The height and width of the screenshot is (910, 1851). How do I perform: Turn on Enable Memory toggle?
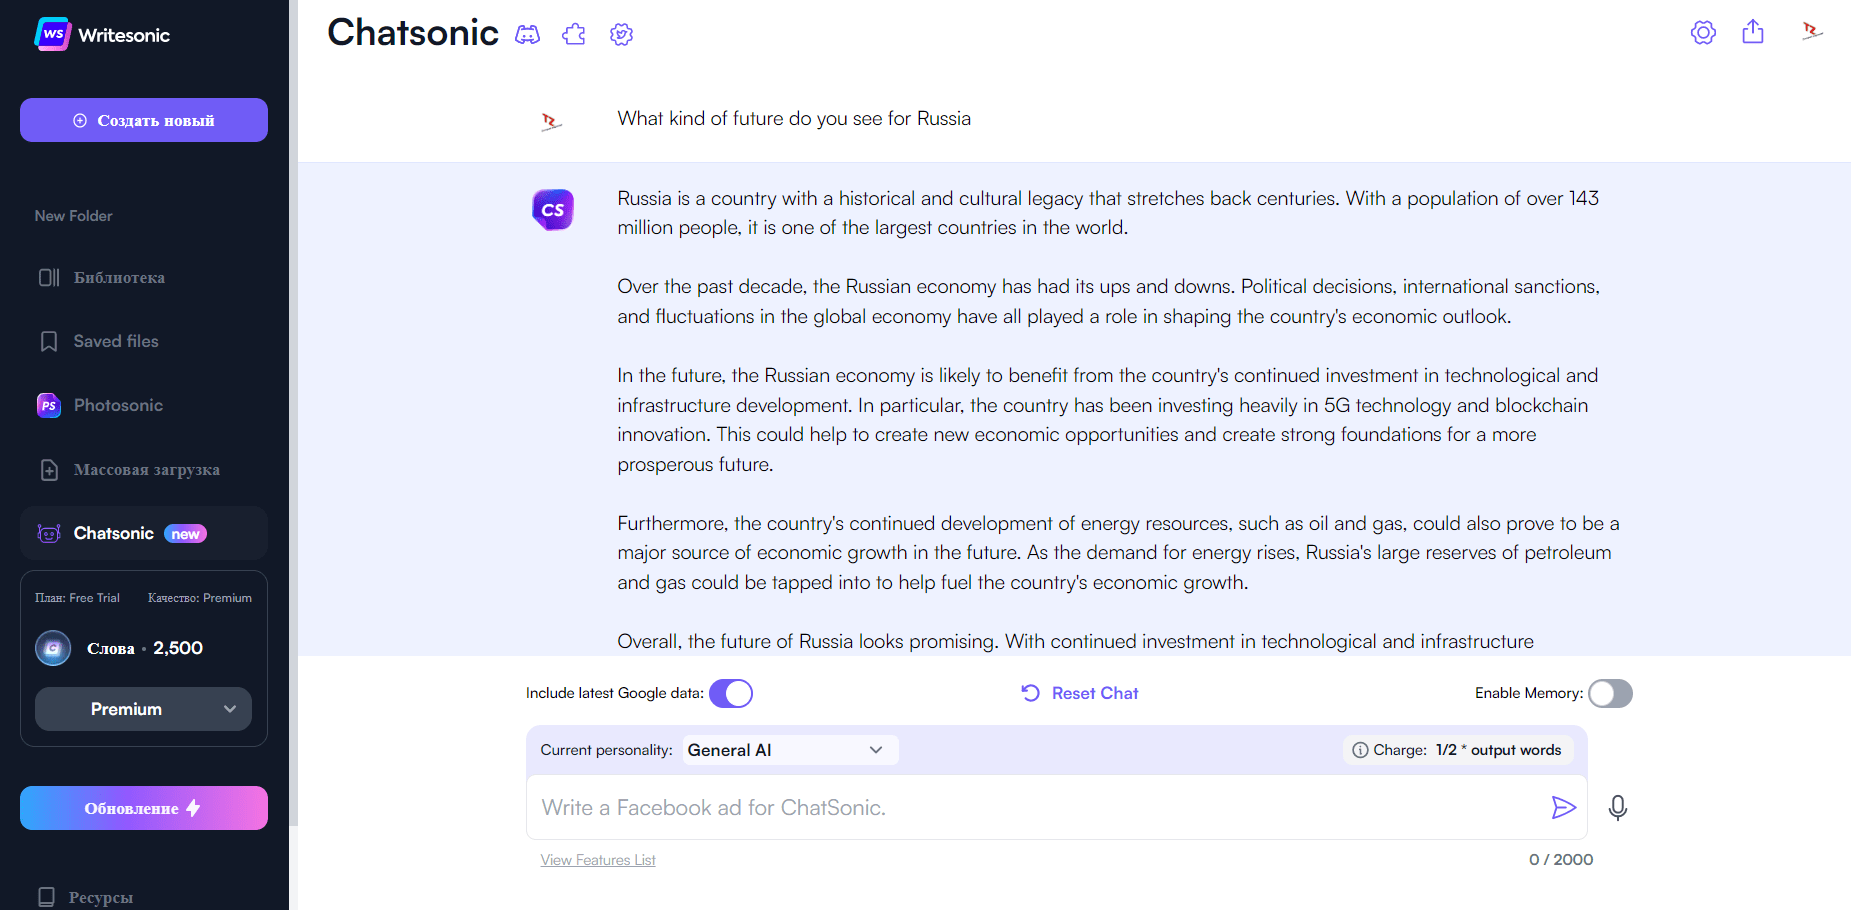tap(1610, 693)
